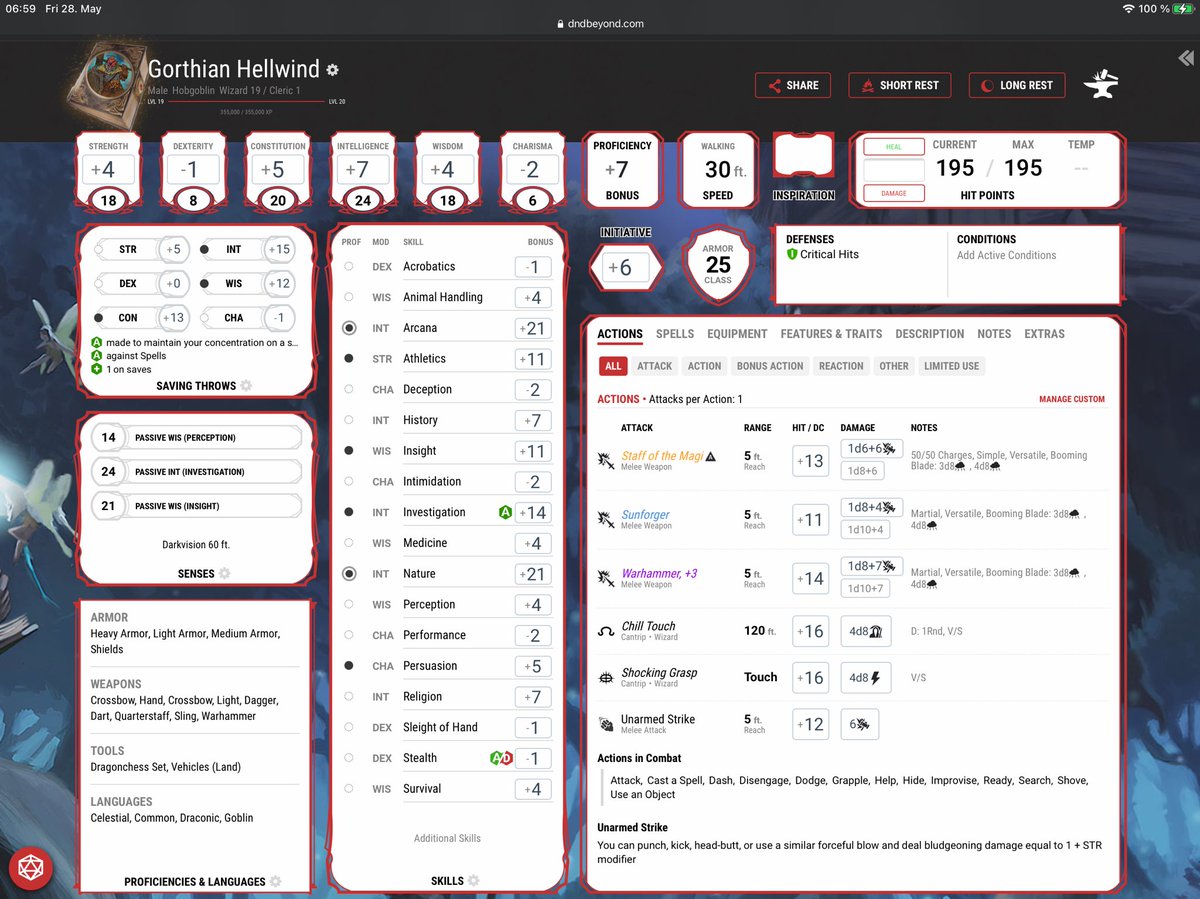This screenshot has width=1200, height=899.
Task: Click Investigation advantage A badge
Action: click(x=505, y=512)
